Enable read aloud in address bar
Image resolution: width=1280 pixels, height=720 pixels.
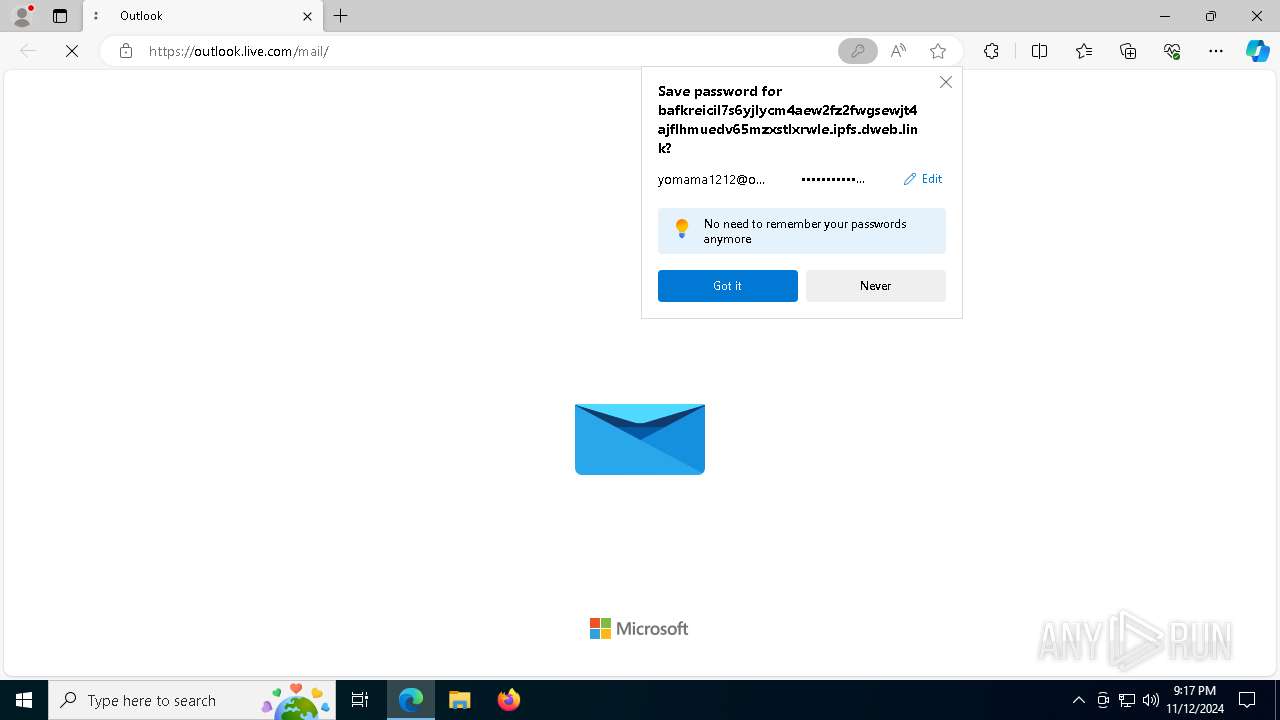898,51
